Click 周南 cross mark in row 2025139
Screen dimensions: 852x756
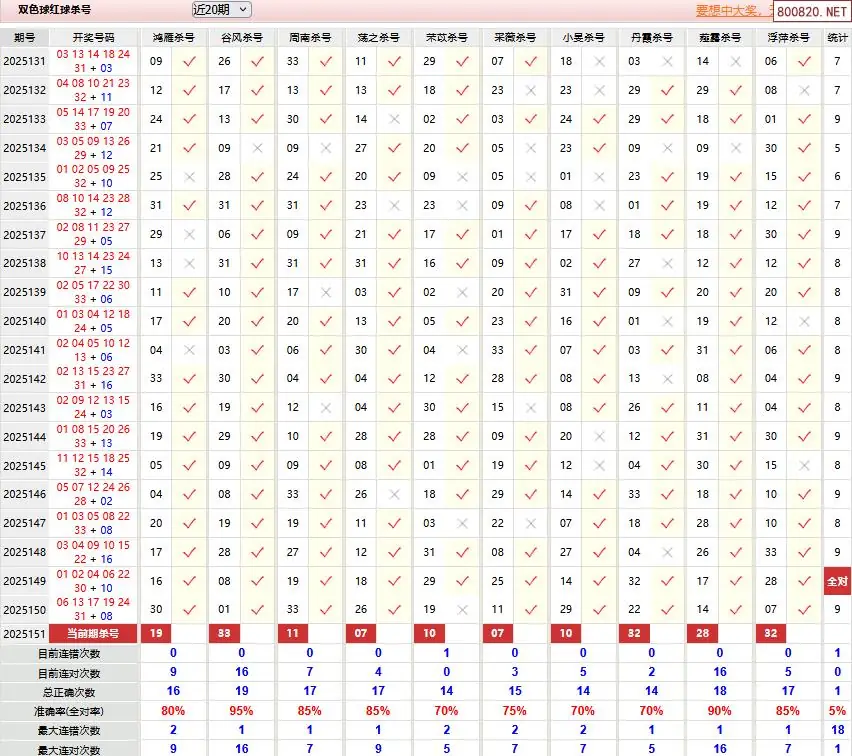point(326,293)
